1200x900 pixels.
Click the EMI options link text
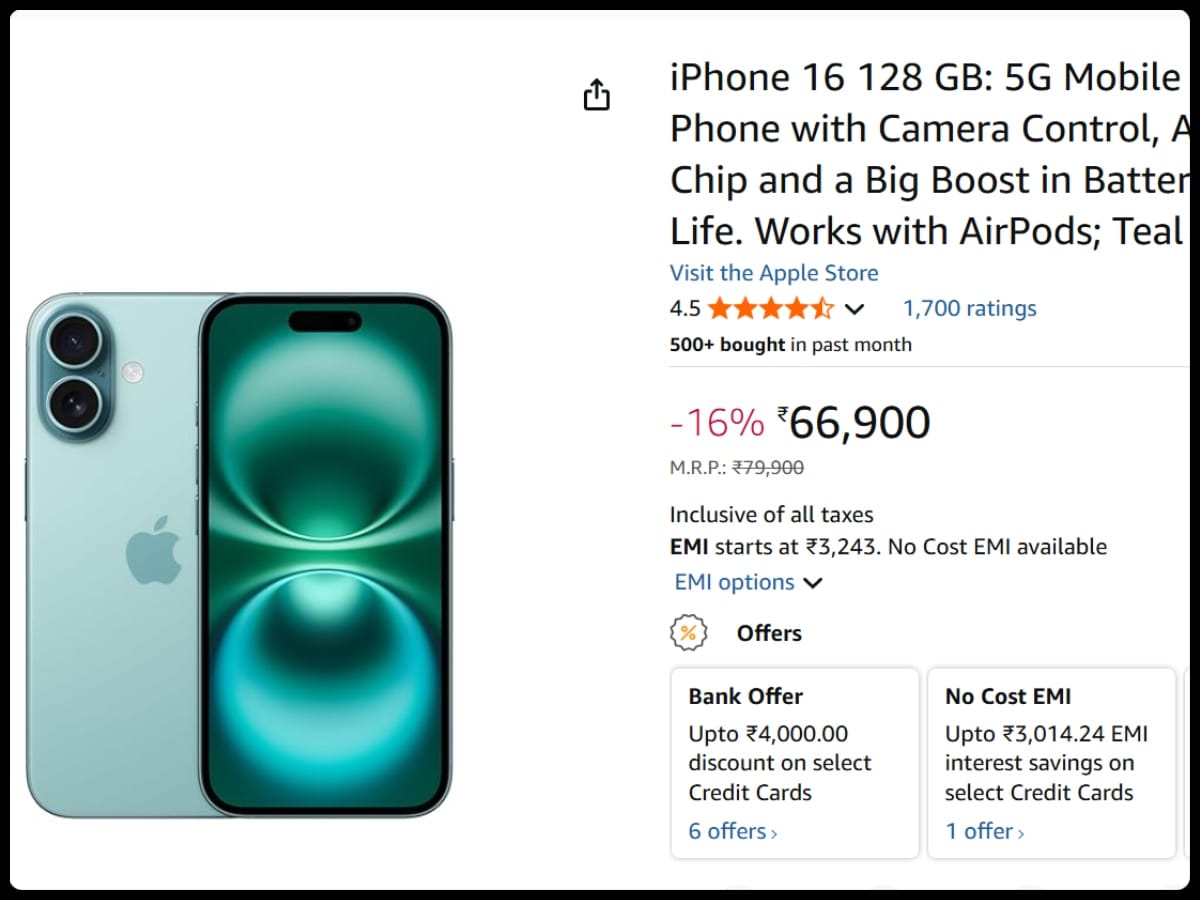[x=735, y=582]
